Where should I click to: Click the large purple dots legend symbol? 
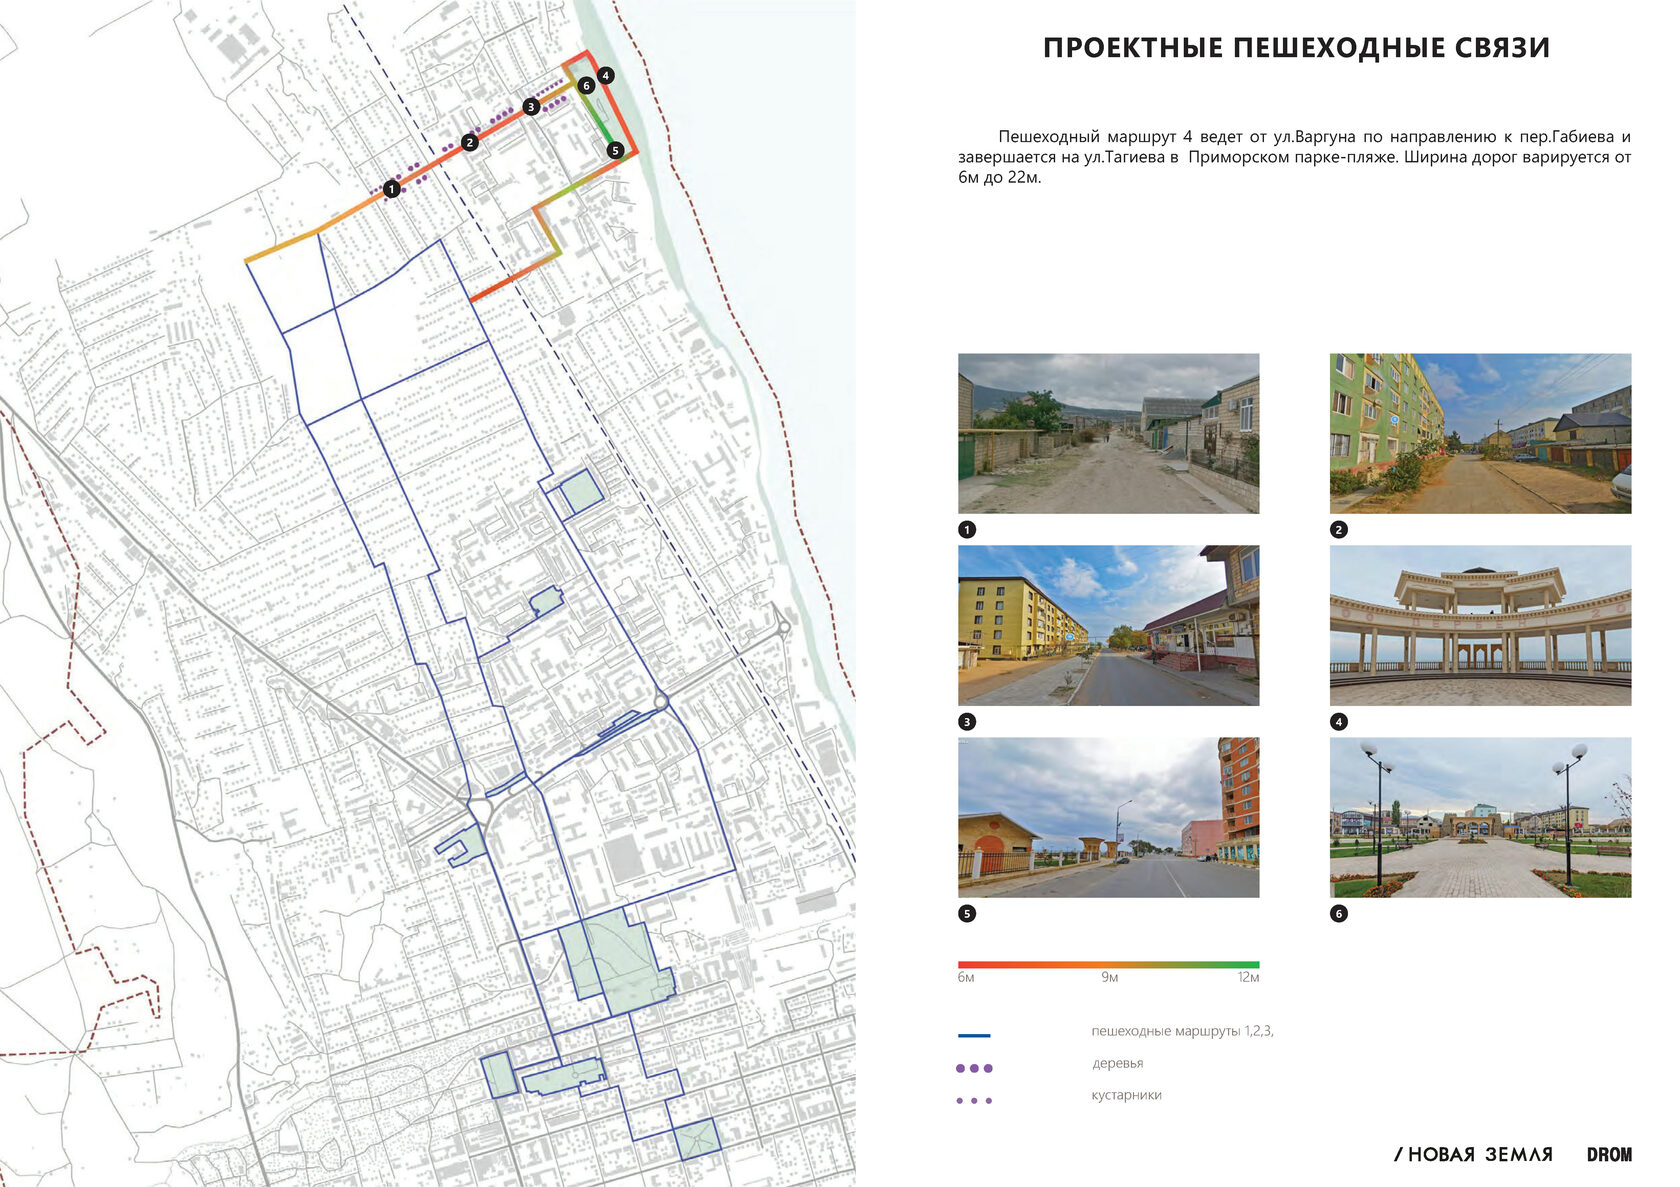pos(974,1069)
